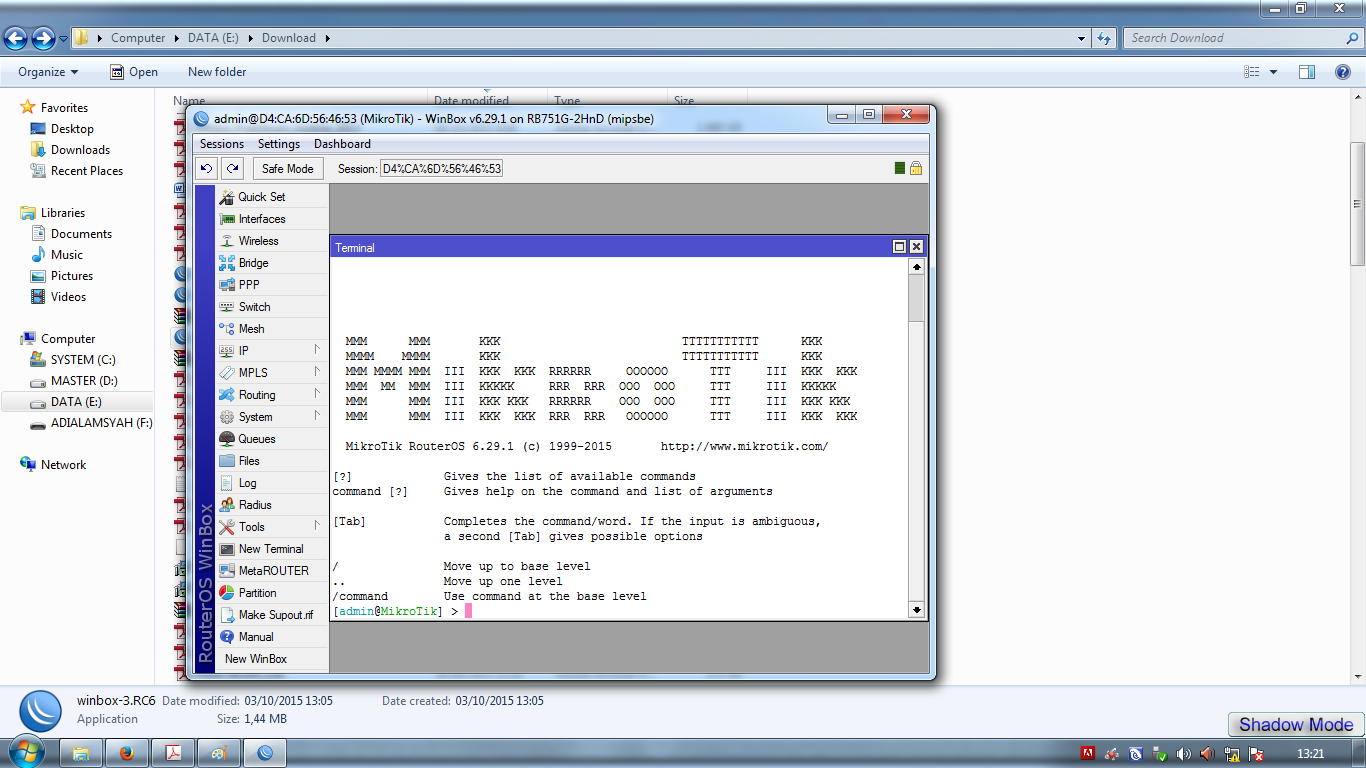Open the change-view dropdown arrow
The width and height of the screenshot is (1366, 768).
(1273, 72)
